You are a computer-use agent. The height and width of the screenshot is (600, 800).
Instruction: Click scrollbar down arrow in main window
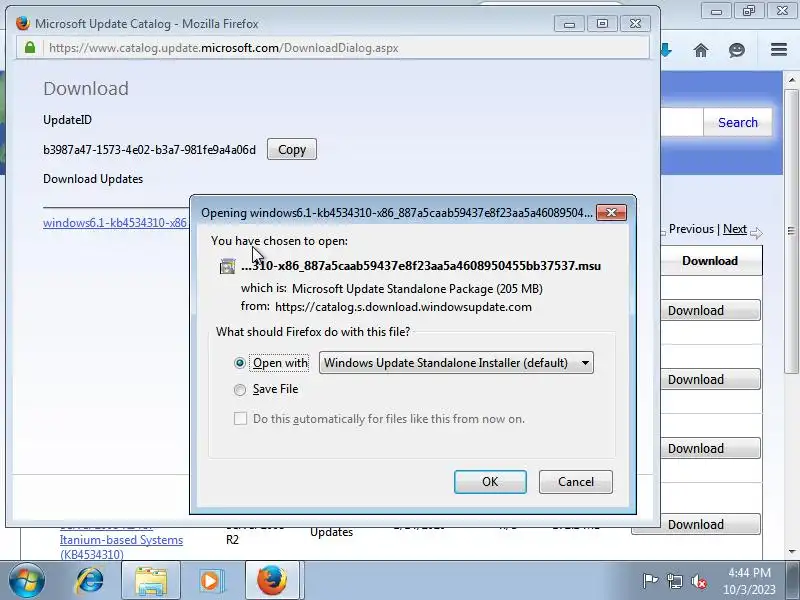pos(791,552)
